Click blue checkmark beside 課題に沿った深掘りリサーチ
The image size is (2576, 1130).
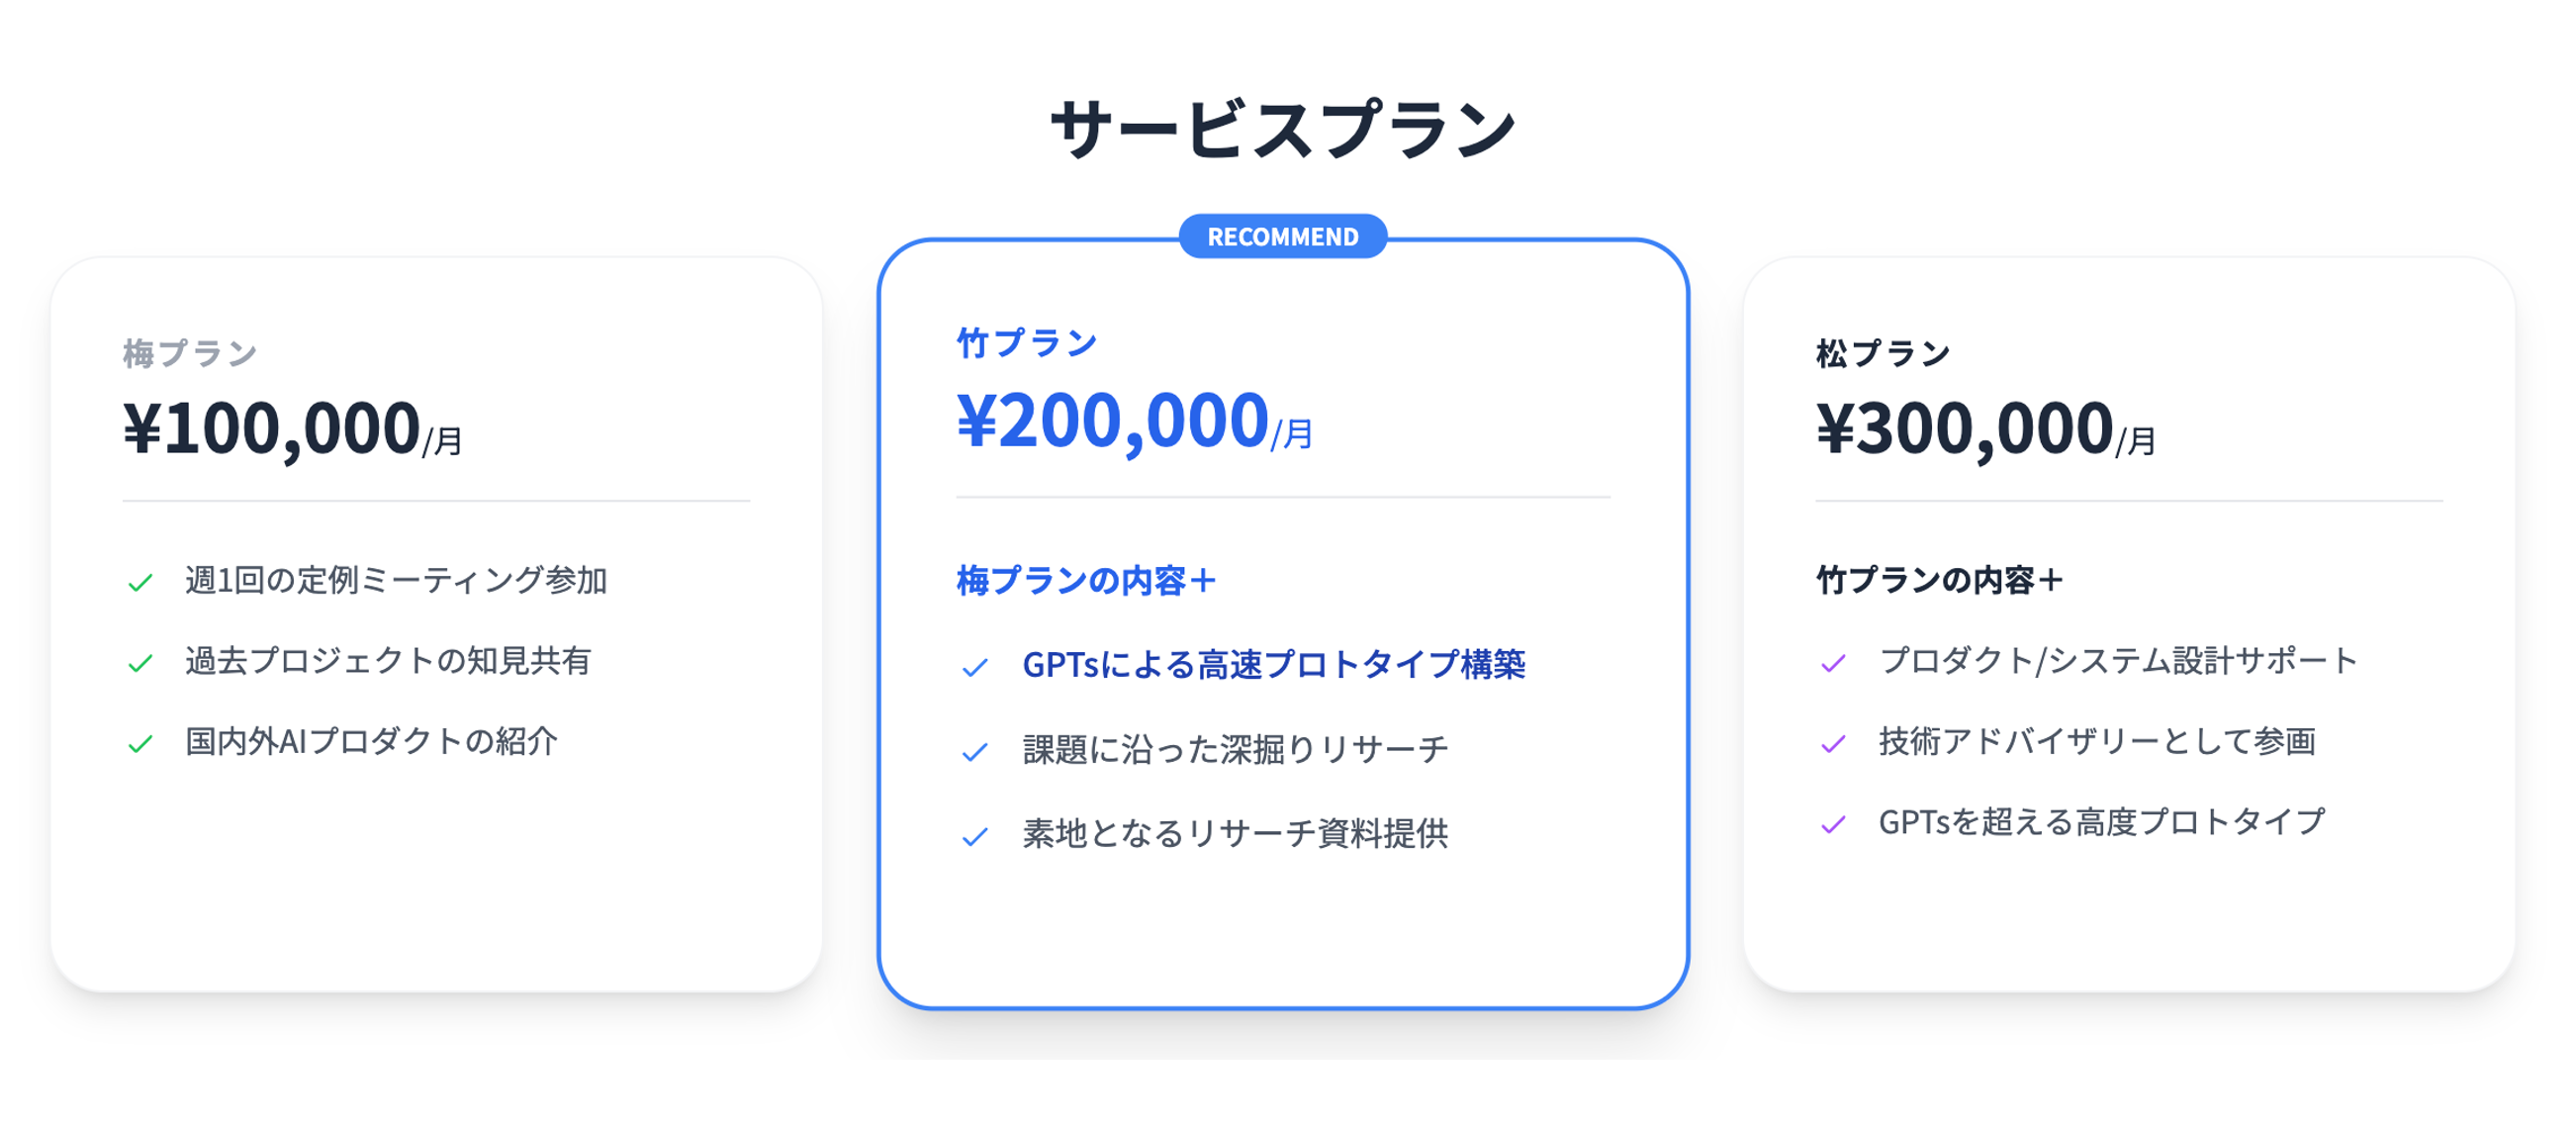[x=975, y=751]
